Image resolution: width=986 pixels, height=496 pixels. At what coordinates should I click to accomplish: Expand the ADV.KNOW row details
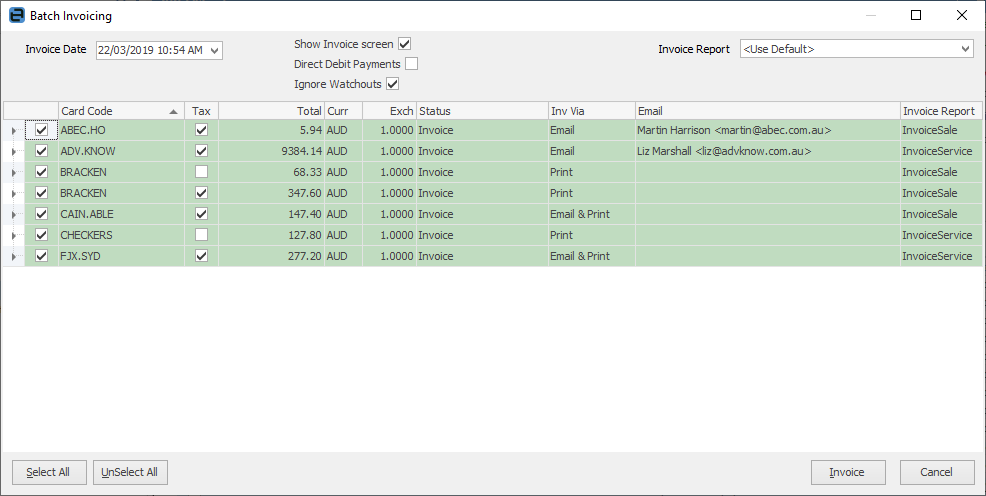pyautogui.click(x=13, y=152)
